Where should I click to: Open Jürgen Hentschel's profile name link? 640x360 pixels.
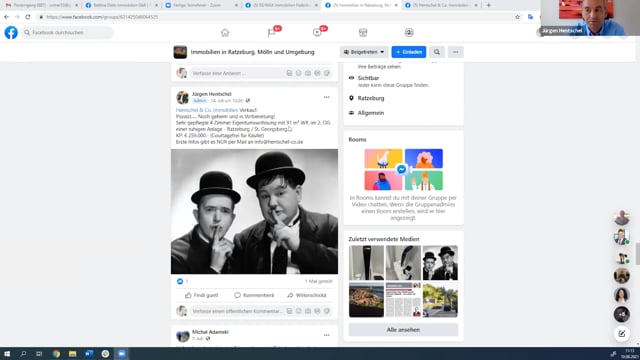[x=211, y=94]
